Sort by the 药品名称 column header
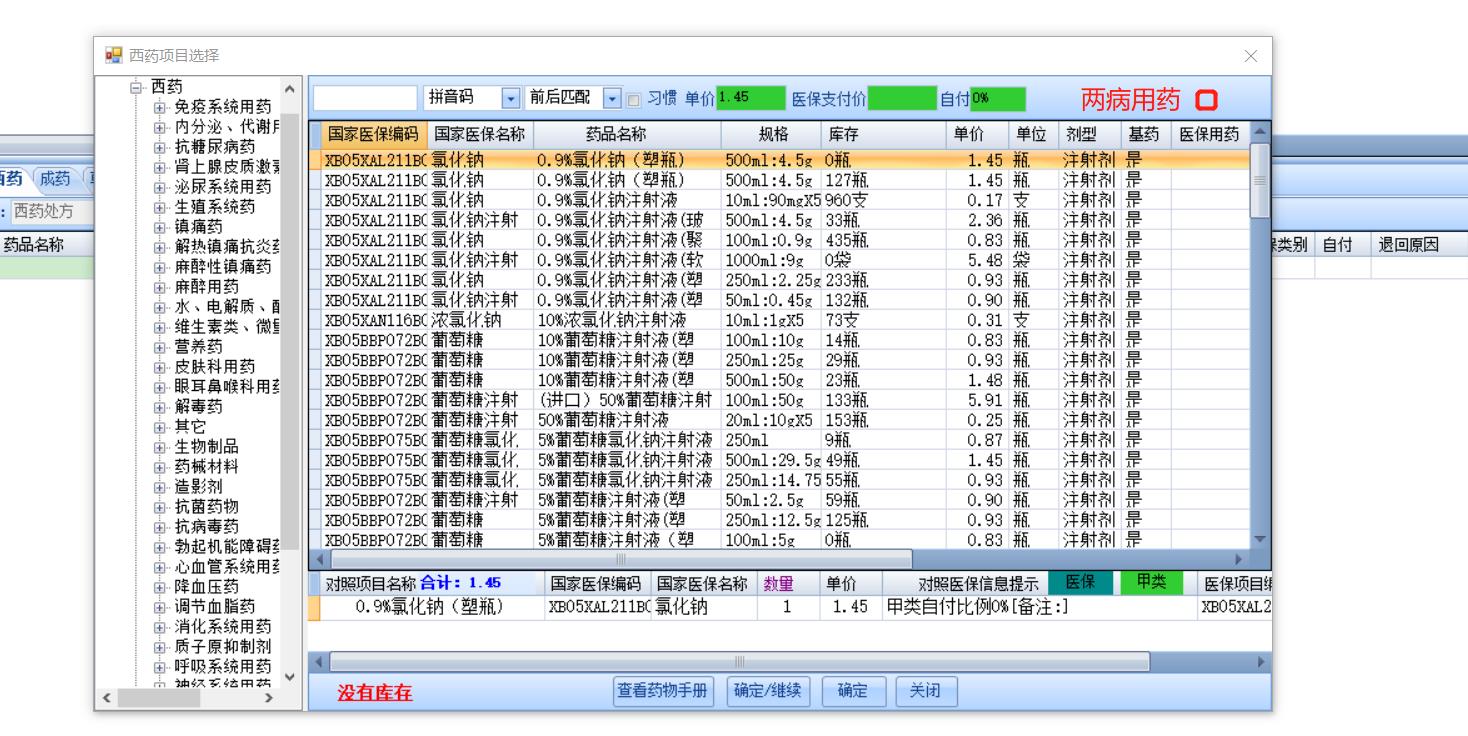This screenshot has width=1468, height=736. click(626, 135)
